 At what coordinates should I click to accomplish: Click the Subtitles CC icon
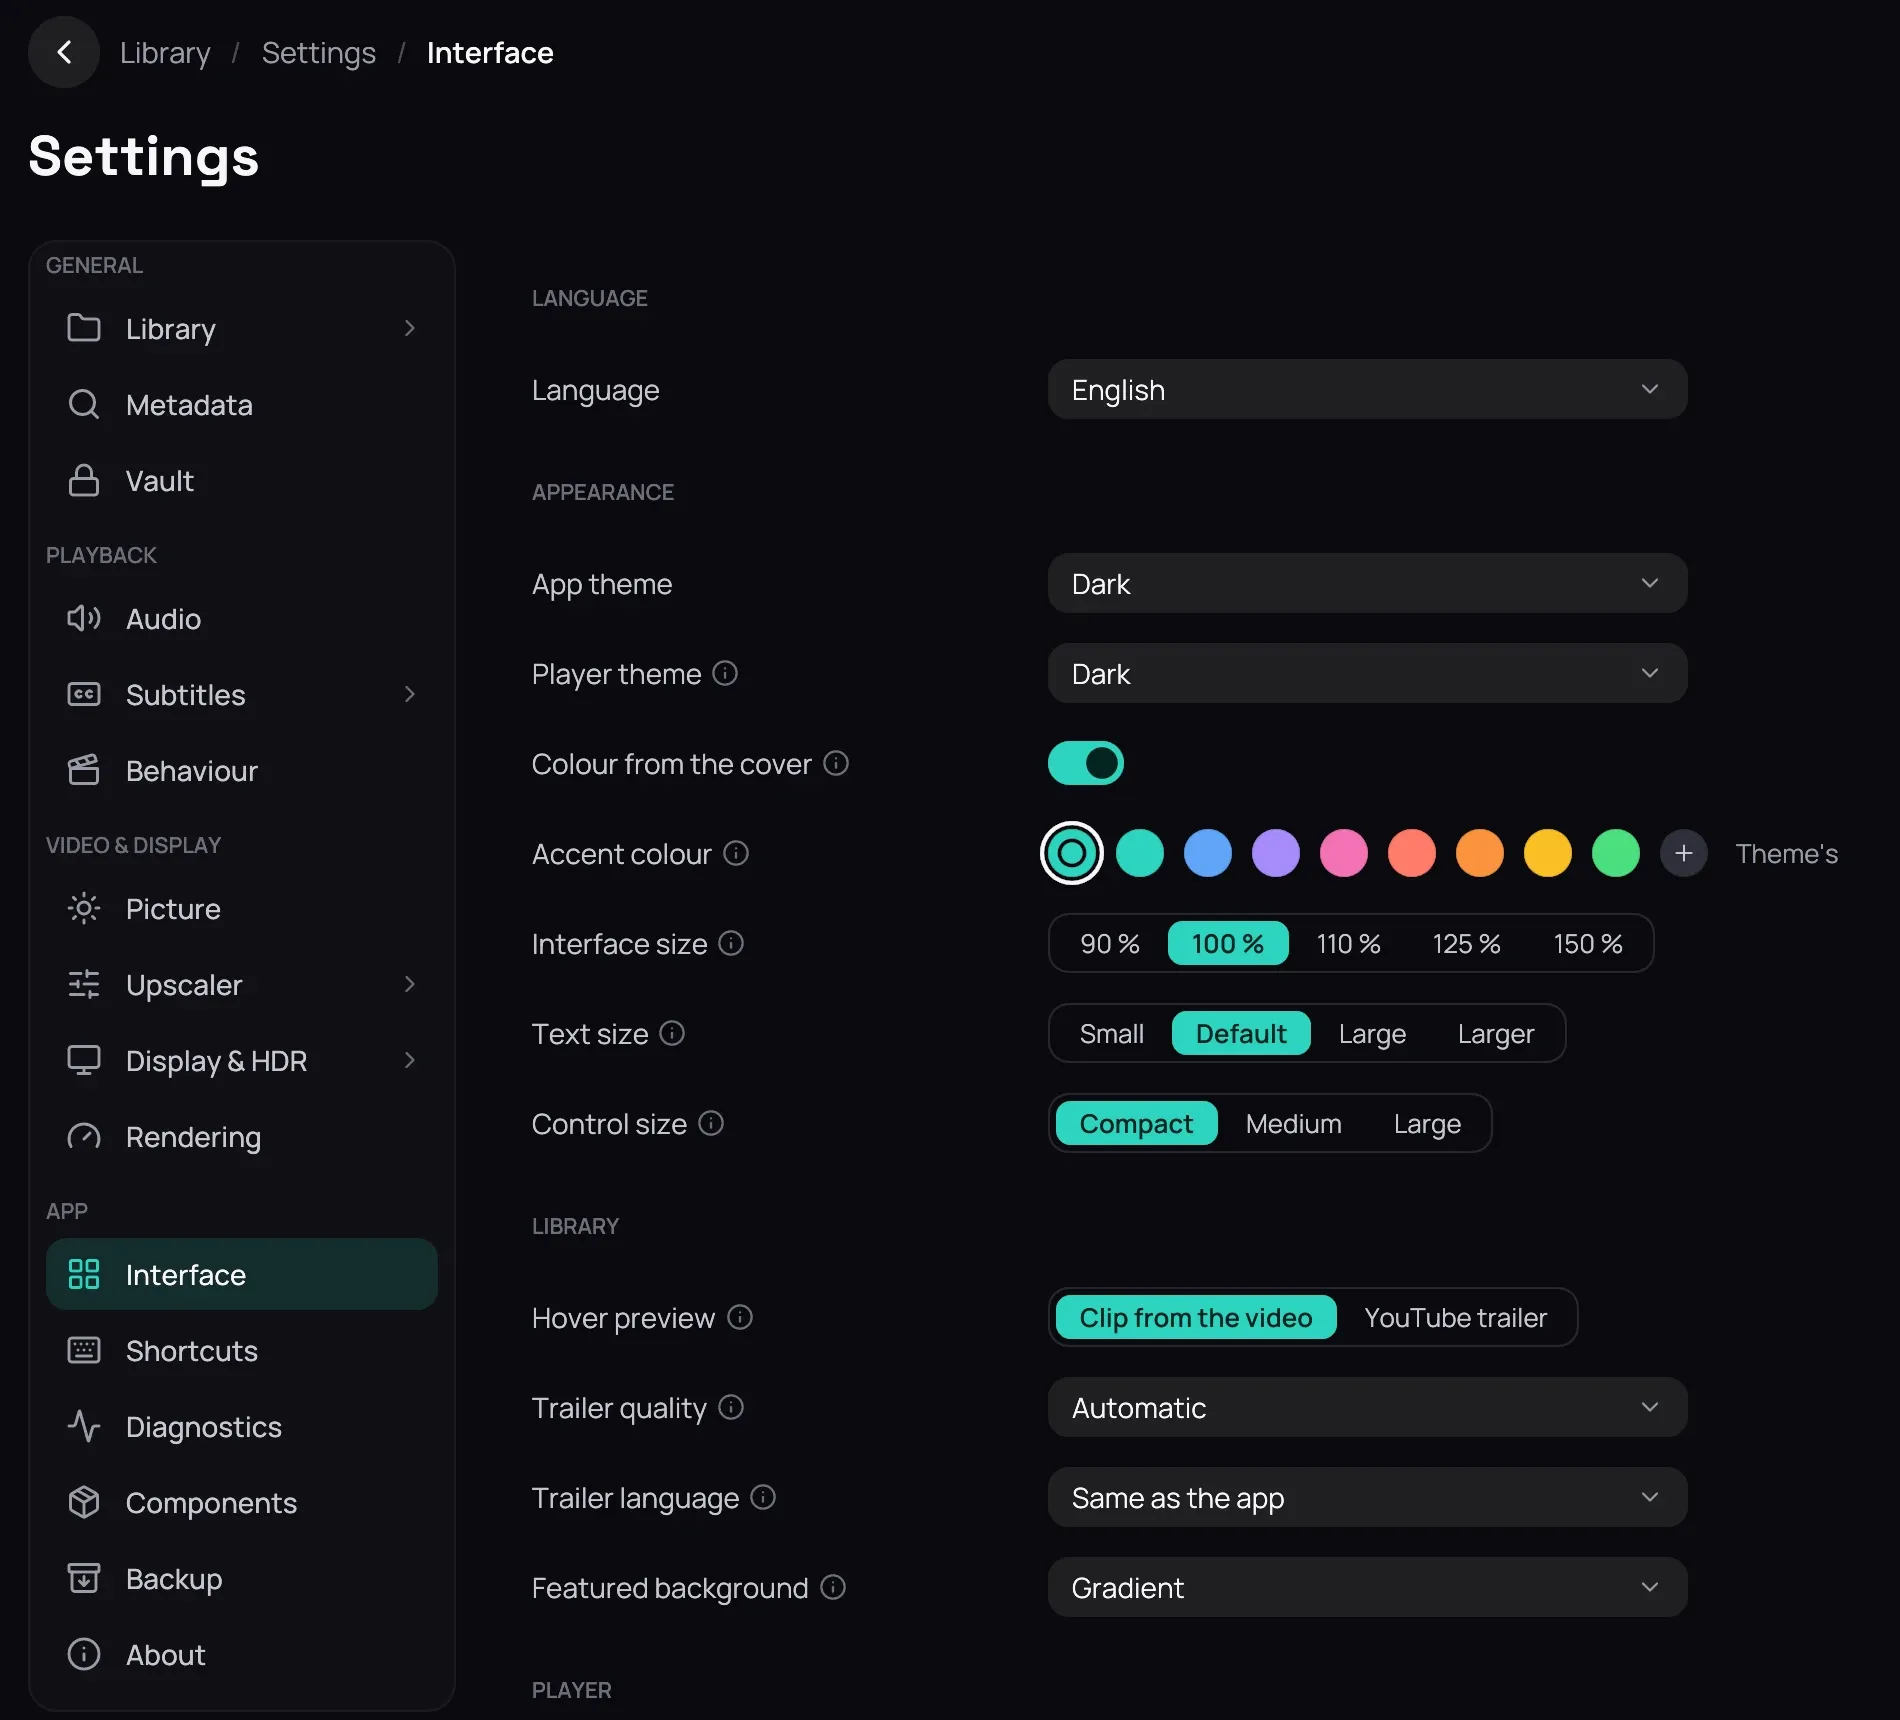click(84, 694)
